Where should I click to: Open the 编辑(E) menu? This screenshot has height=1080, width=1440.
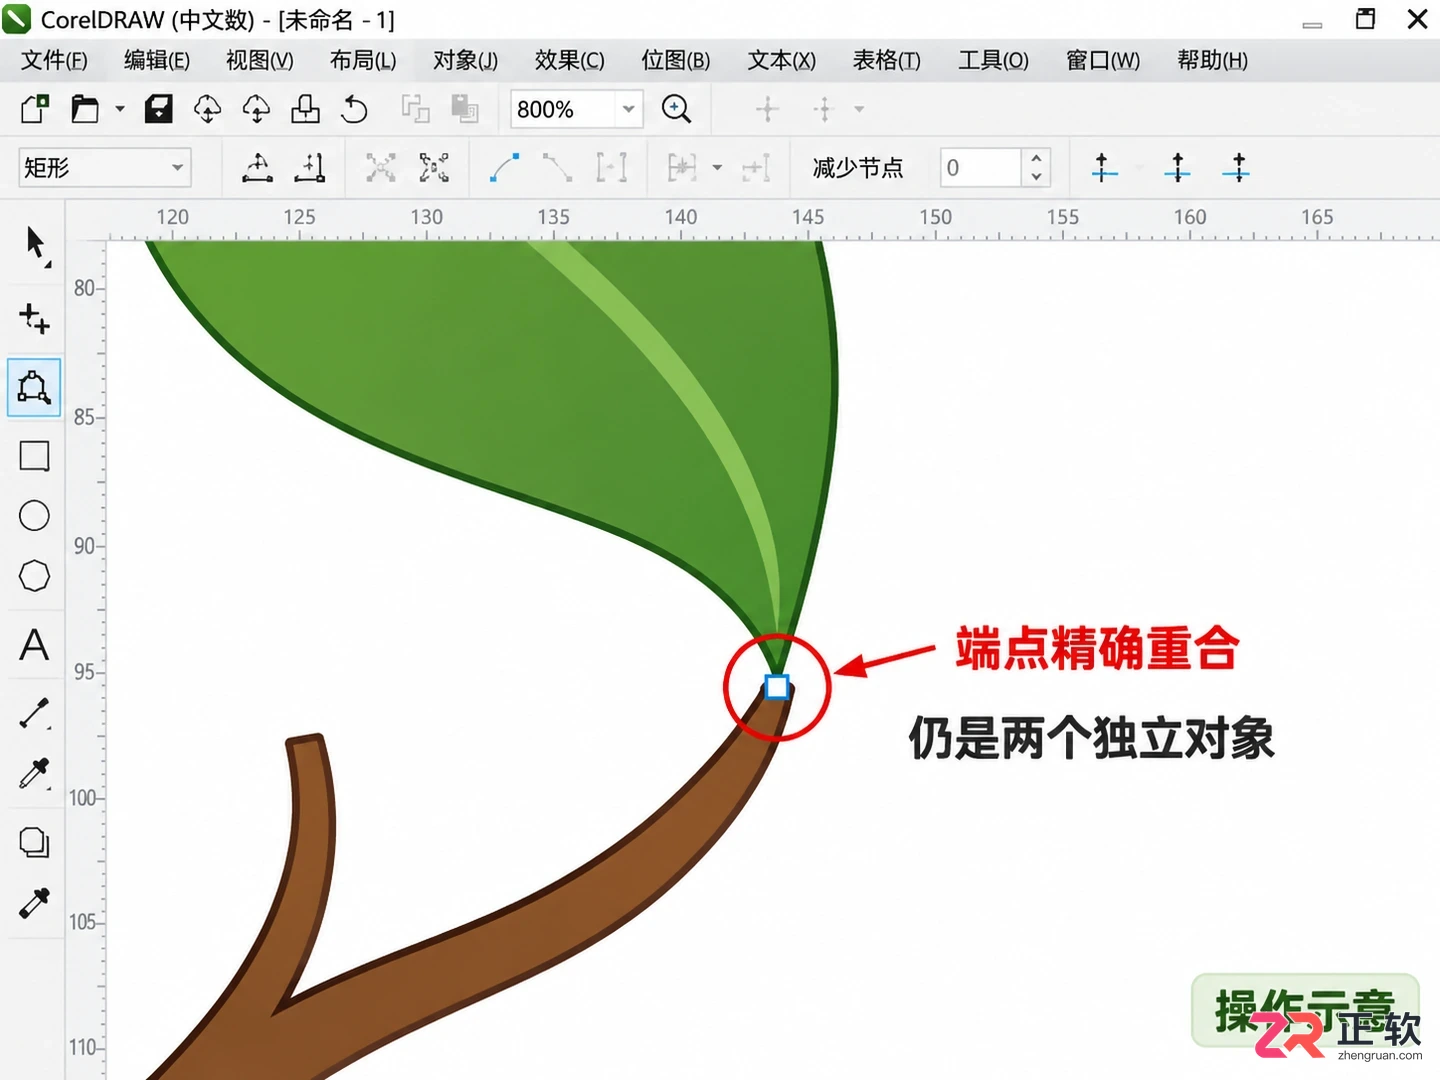click(157, 61)
